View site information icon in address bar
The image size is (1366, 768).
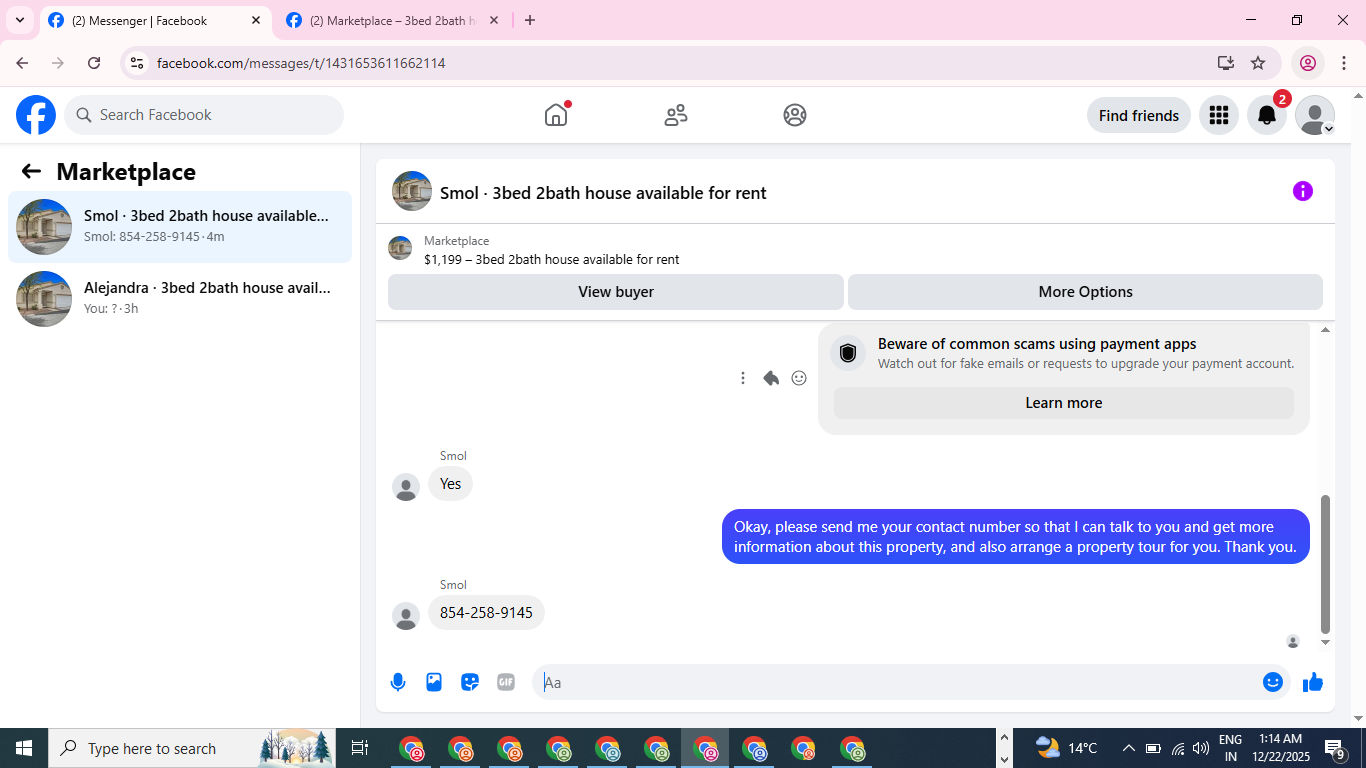[x=138, y=63]
